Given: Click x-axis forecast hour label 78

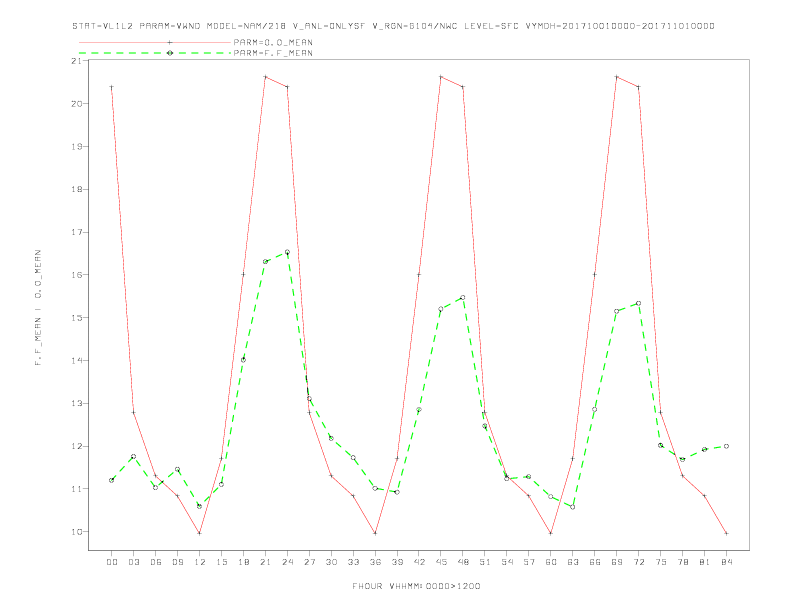Looking at the screenshot, I should click(x=682, y=562).
